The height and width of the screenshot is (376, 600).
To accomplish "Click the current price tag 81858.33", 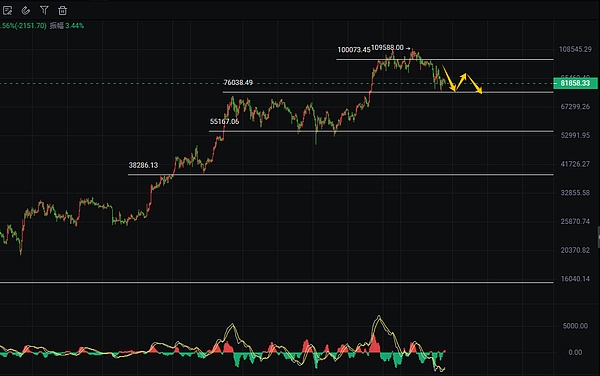I will [x=575, y=83].
